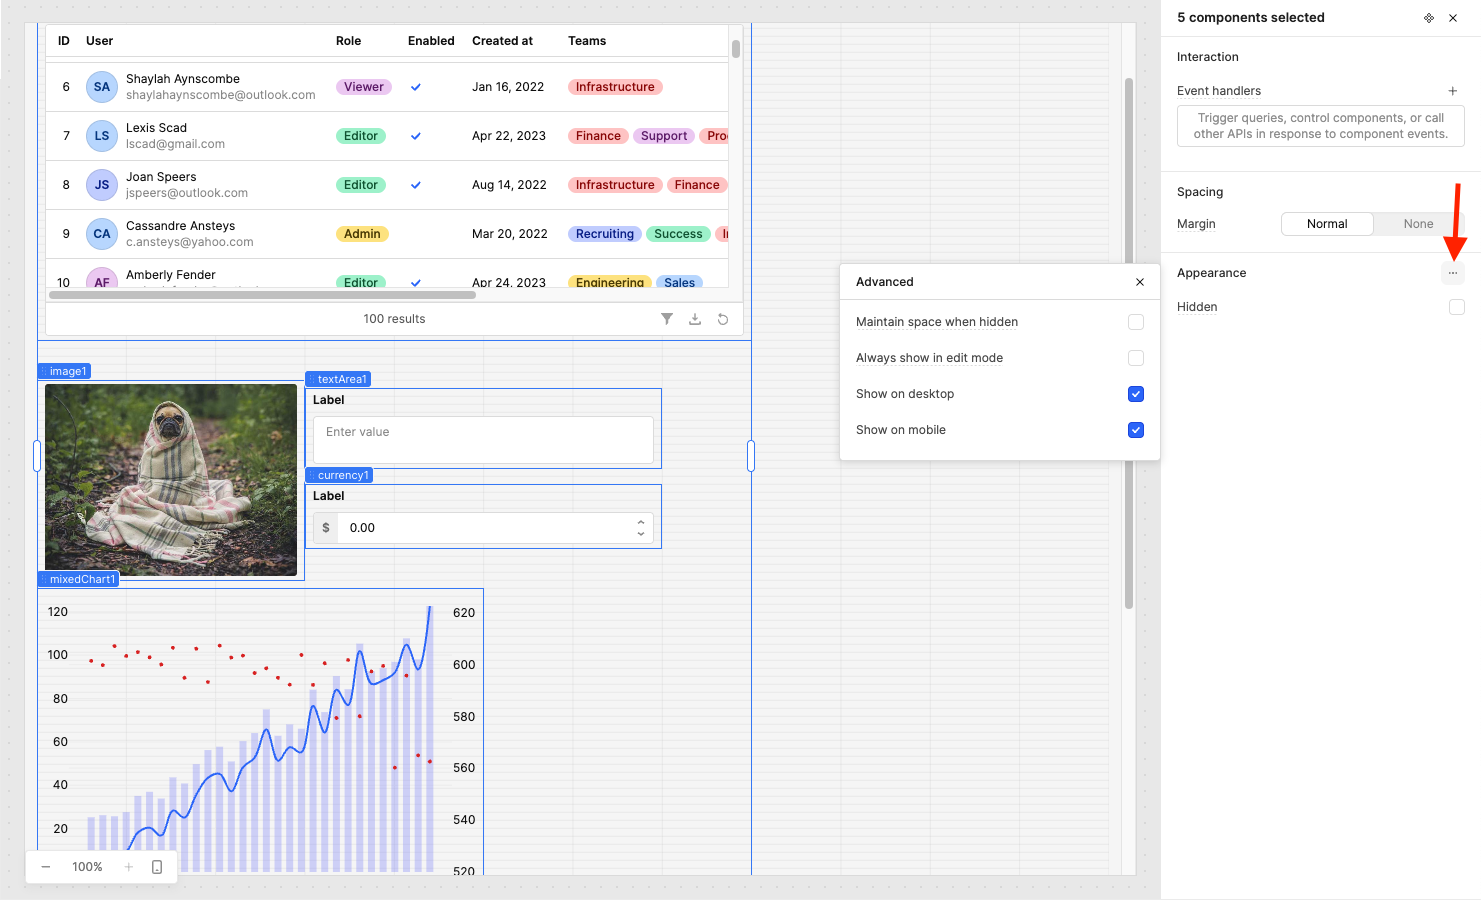Select the image1 component label
1481x905 pixels.
click(65, 371)
